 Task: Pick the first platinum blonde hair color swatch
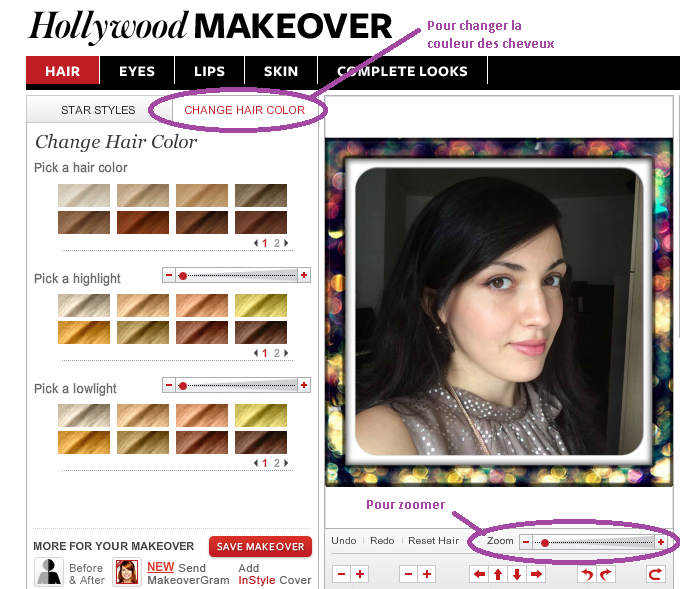[x=84, y=195]
